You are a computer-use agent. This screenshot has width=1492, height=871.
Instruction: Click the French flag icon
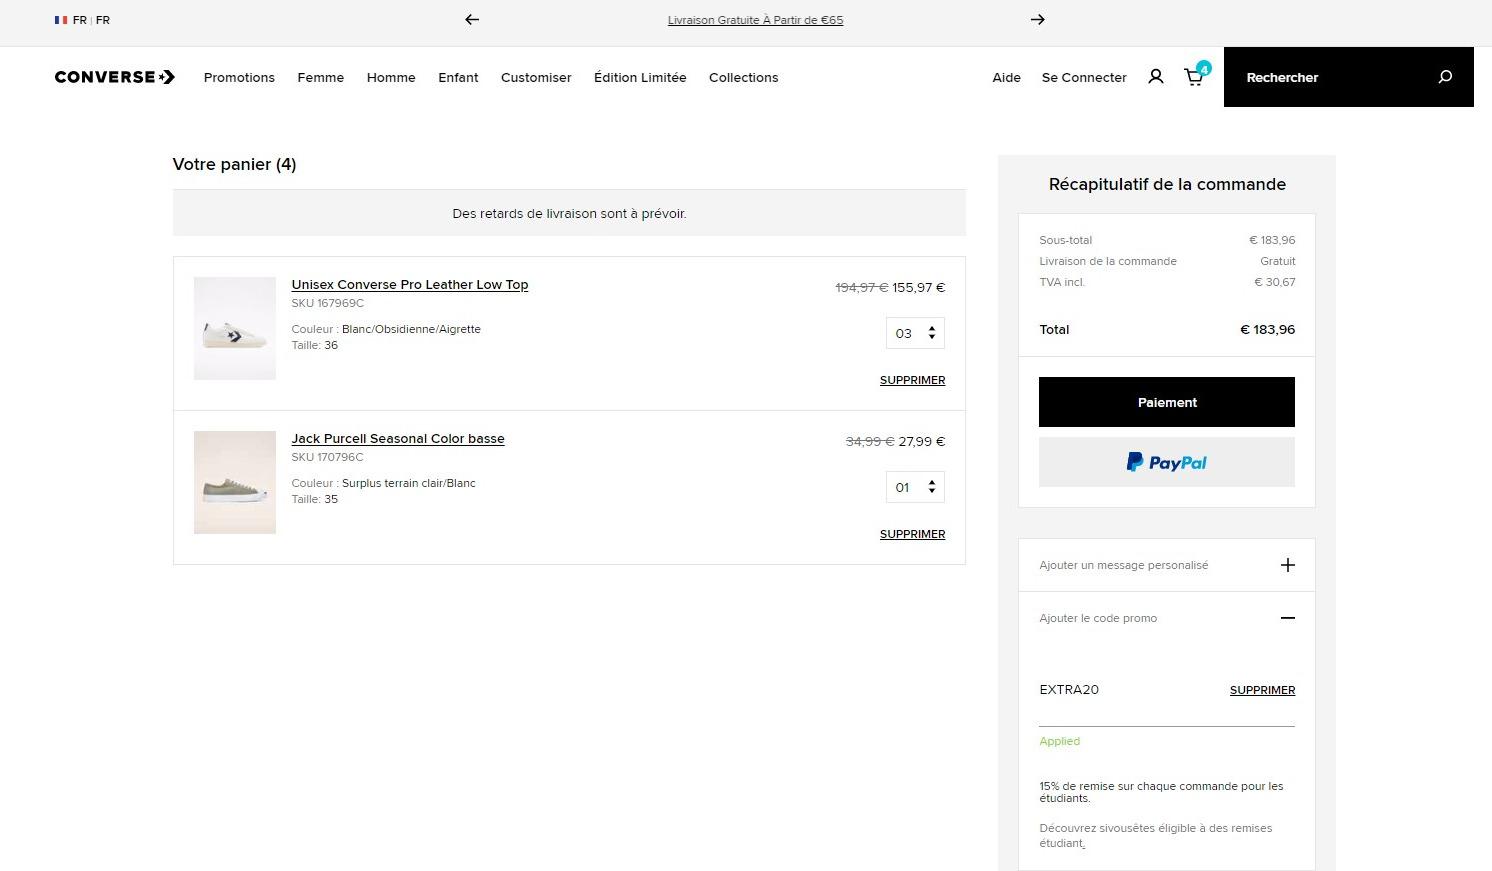(x=61, y=20)
